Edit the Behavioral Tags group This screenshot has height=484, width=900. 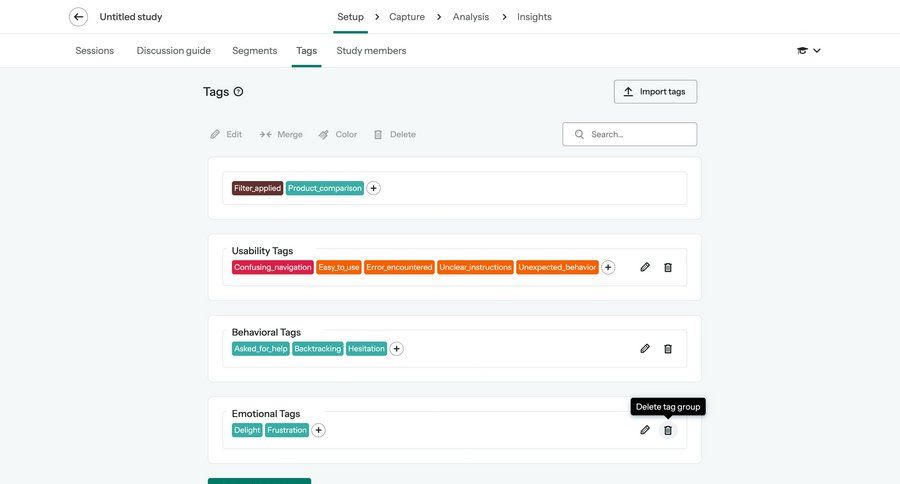[x=645, y=349]
